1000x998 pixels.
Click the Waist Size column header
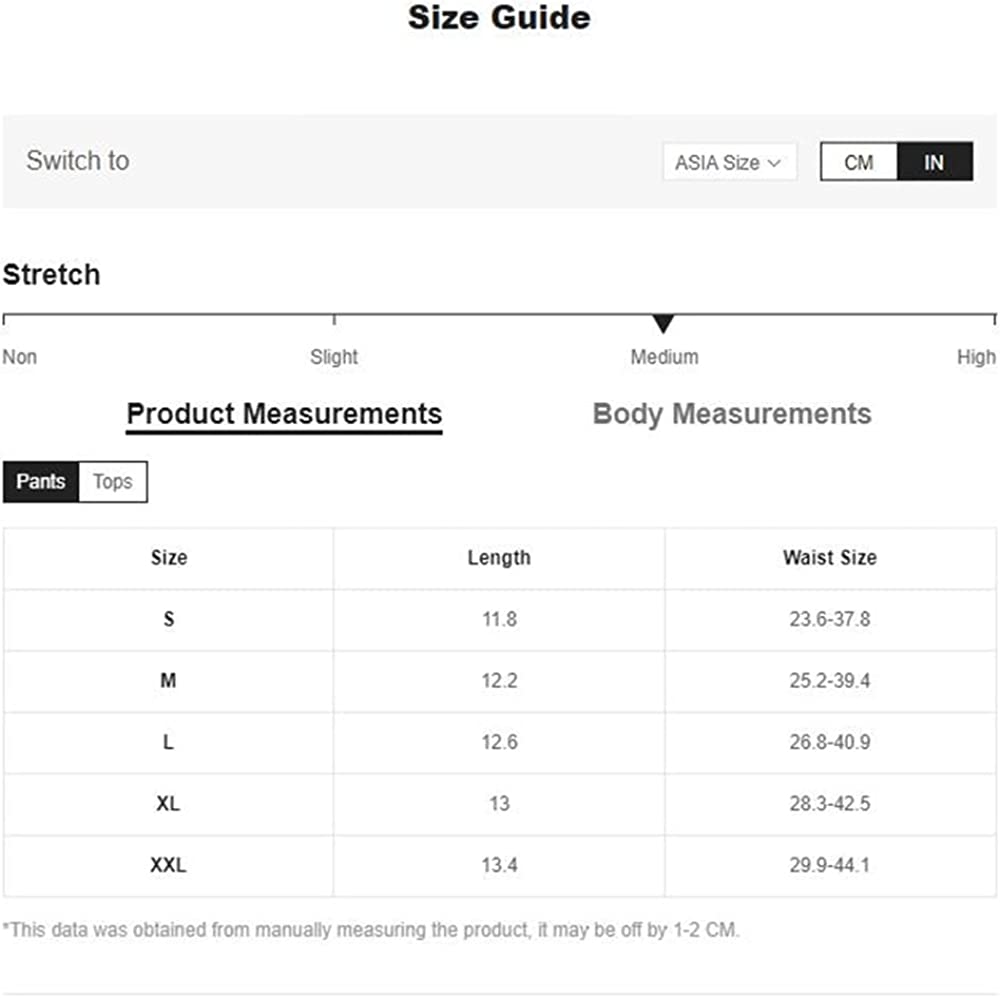pyautogui.click(x=829, y=558)
